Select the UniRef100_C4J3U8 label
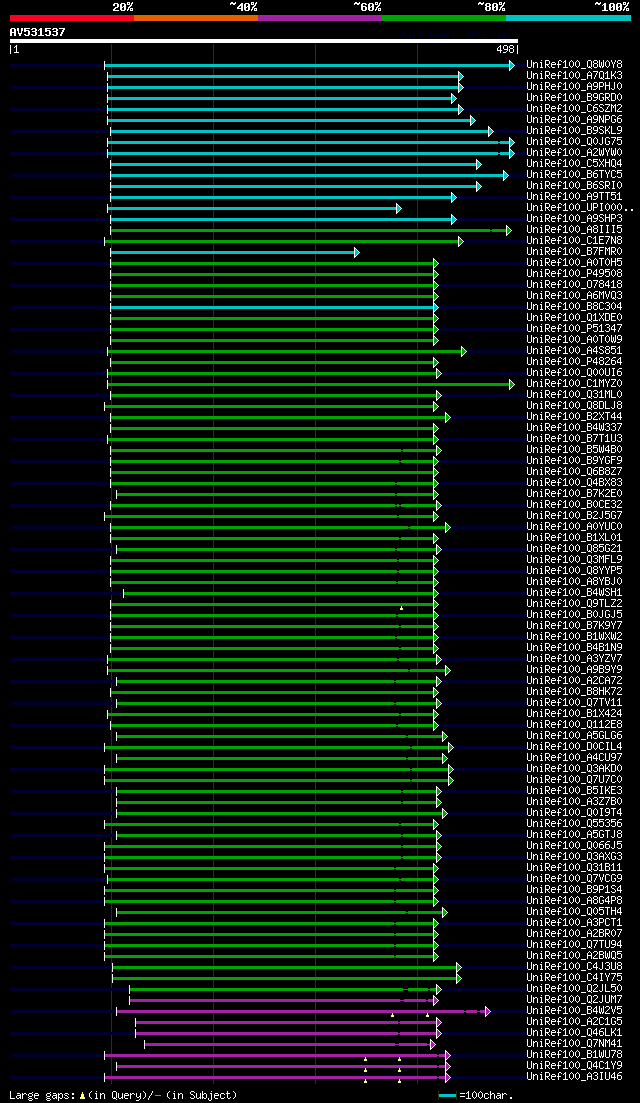Viewport: 640px width, 1103px height. [574, 967]
